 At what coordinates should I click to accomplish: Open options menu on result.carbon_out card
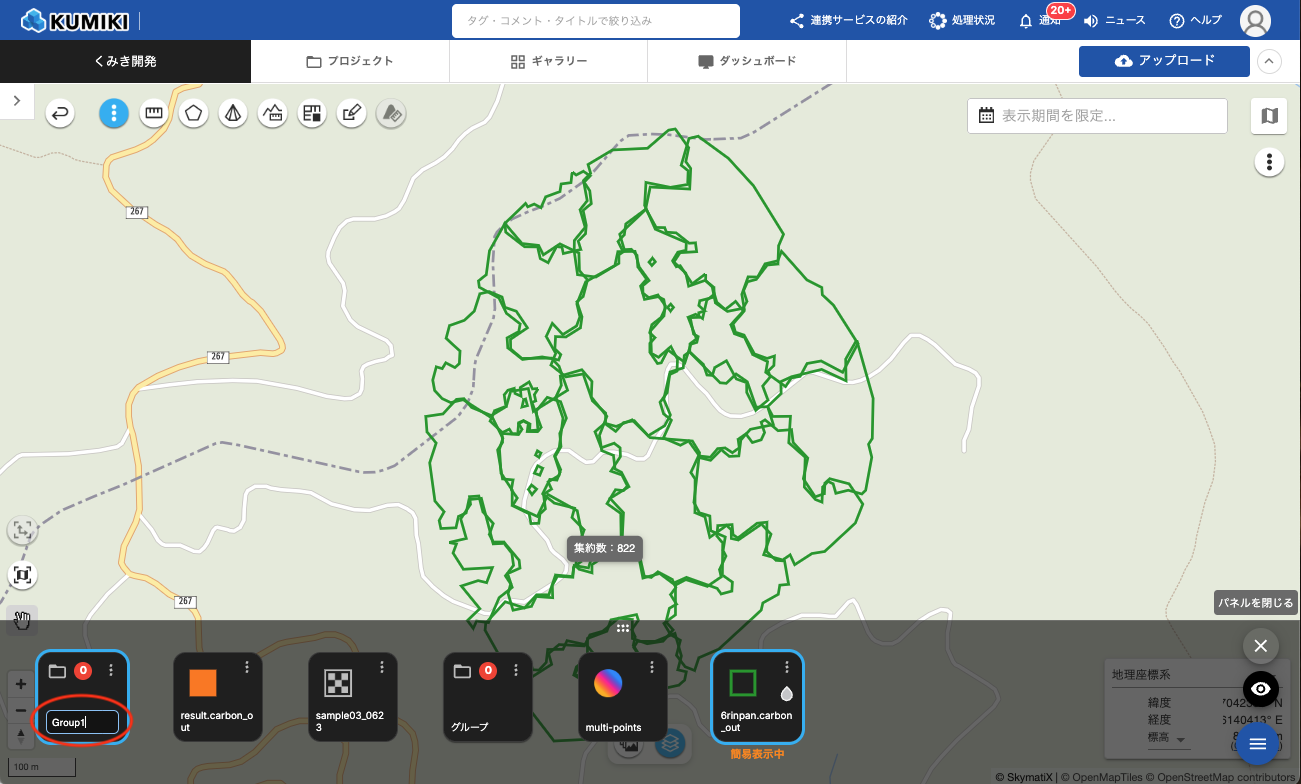247,667
